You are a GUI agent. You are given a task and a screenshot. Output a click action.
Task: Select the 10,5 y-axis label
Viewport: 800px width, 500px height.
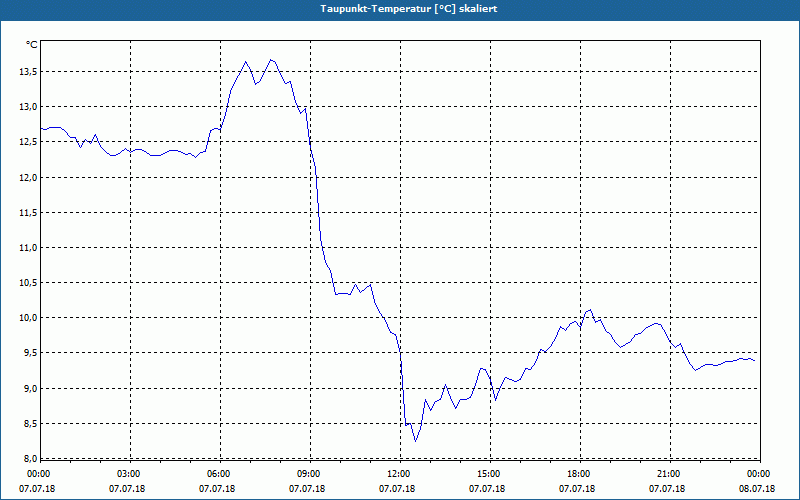tap(28, 283)
